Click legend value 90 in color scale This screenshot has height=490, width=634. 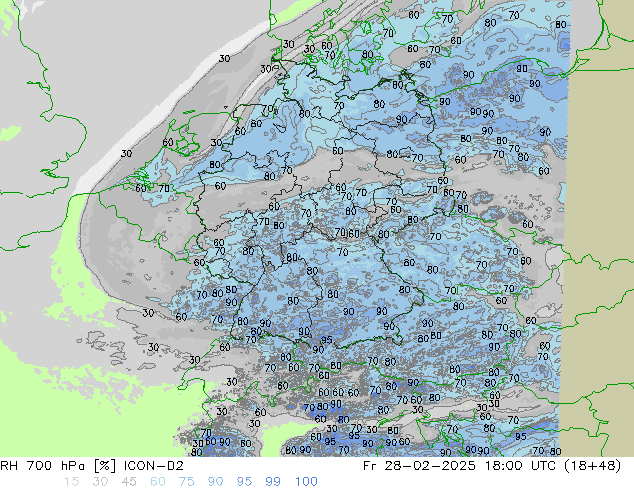(215, 482)
